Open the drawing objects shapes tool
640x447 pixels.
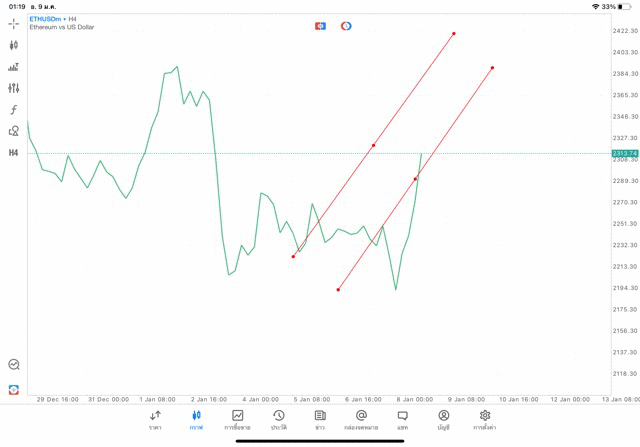point(14,131)
